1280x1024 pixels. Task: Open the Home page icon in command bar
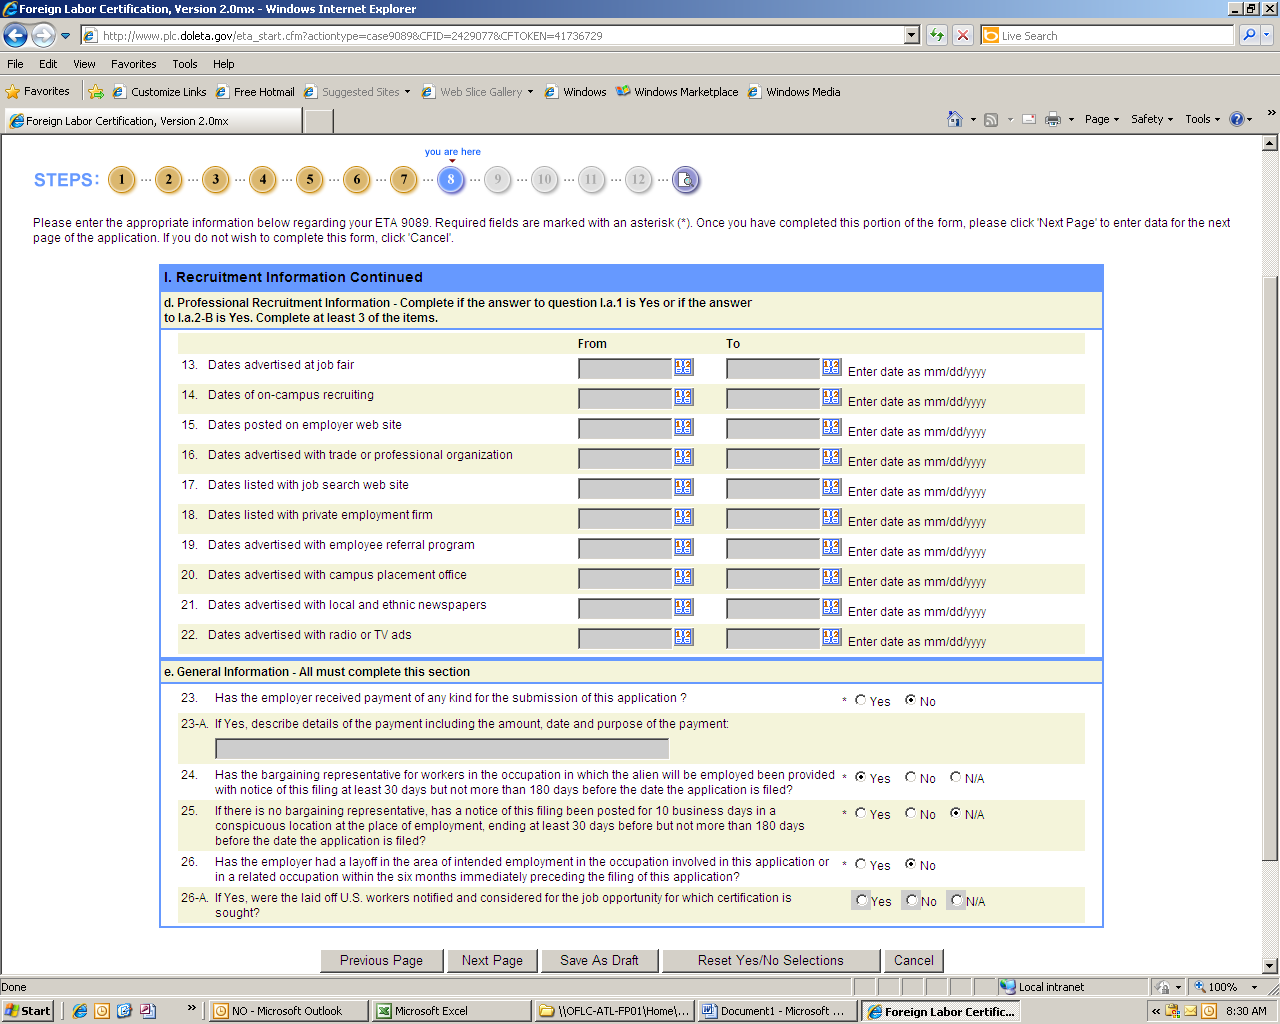(x=955, y=119)
